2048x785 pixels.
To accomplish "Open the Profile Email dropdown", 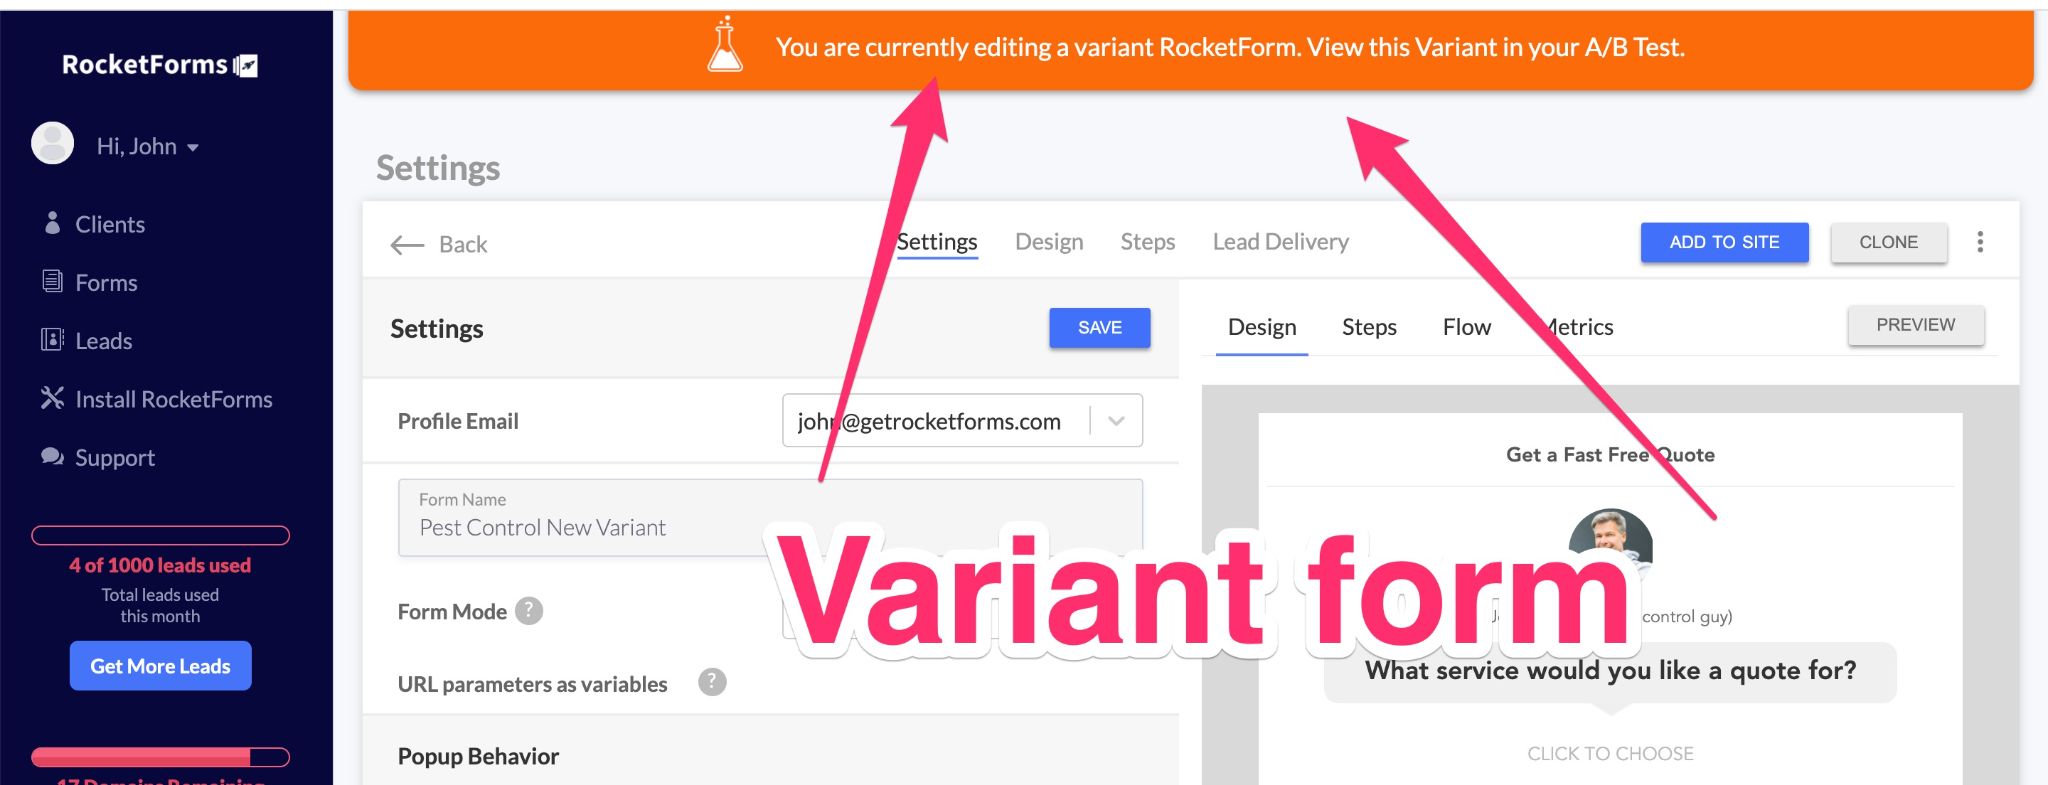I will point(1116,421).
